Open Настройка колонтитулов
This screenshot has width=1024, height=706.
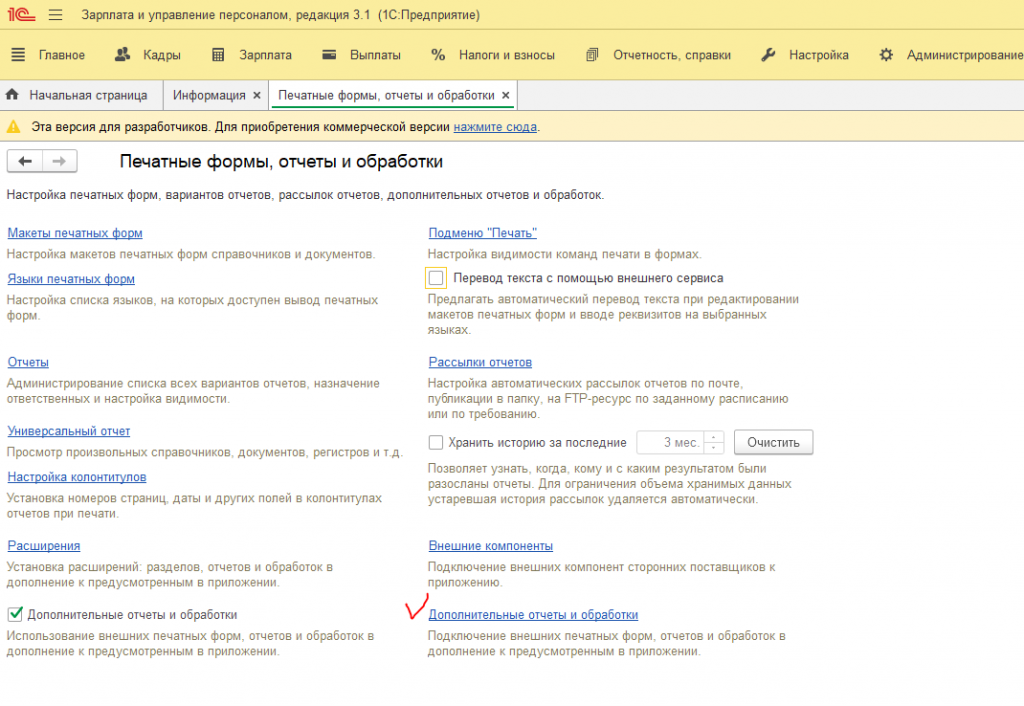pyautogui.click(x=76, y=477)
